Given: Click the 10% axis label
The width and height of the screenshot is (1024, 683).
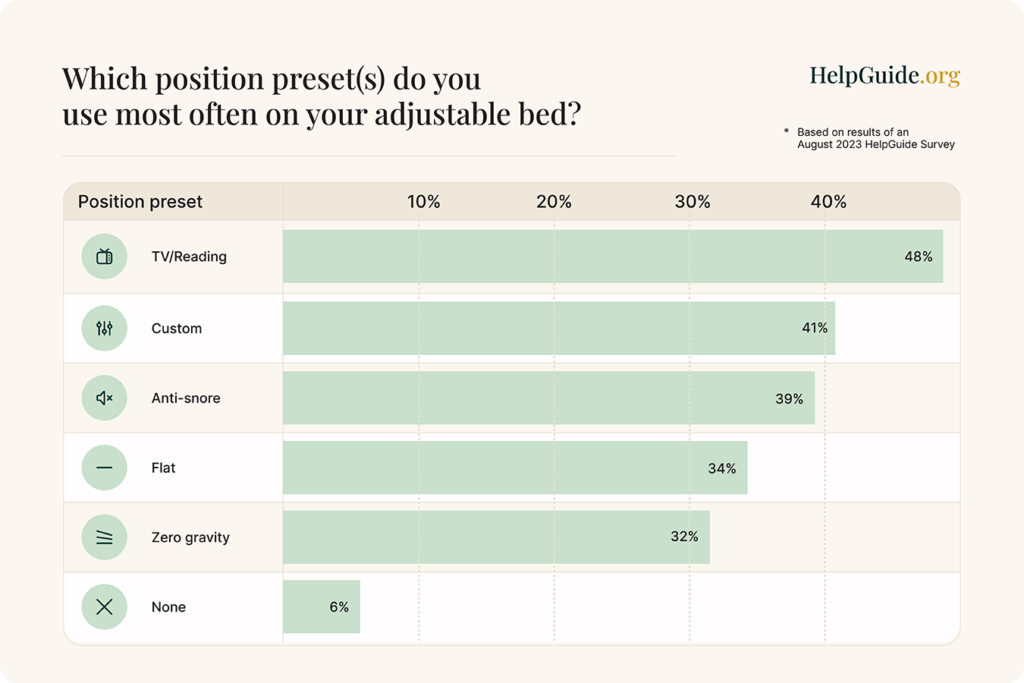Looking at the screenshot, I should point(423,202).
